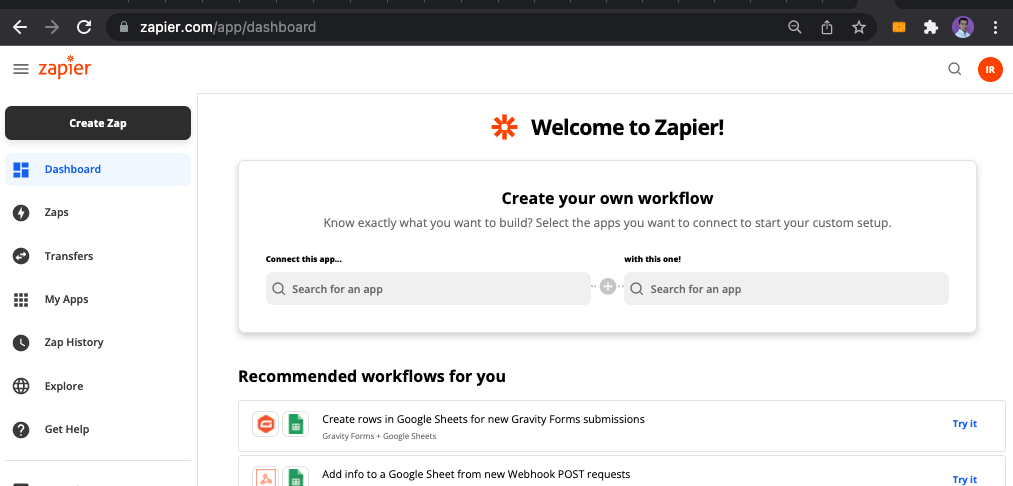The height and width of the screenshot is (486, 1013).
Task: Open the browser extensions puzzle icon
Action: click(x=930, y=27)
